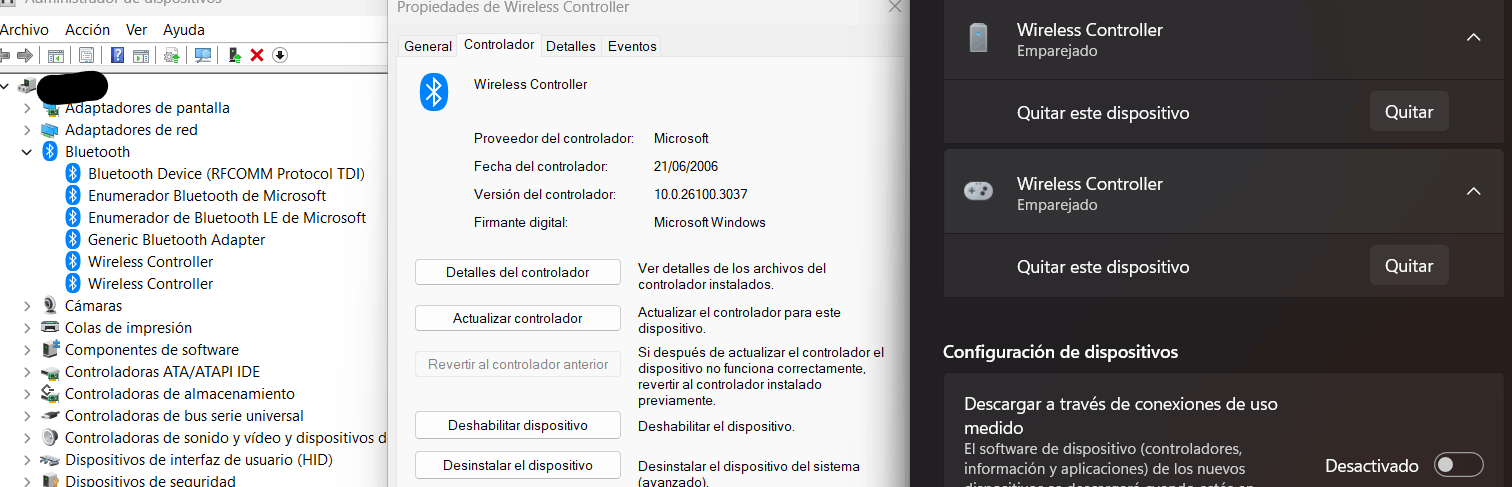Click the Adaptadores de pantalla category icon
This screenshot has width=1512, height=487.
pyautogui.click(x=50, y=108)
